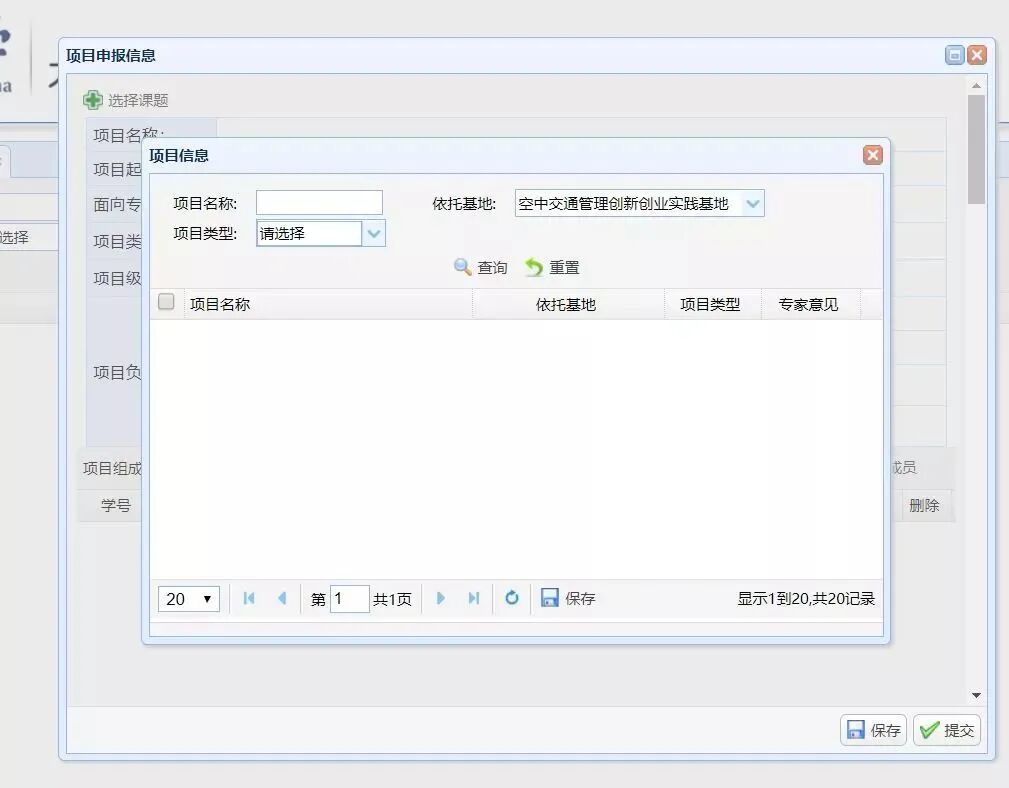1009x788 pixels.
Task: Click the 选择课题 green plus icon
Action: point(93,99)
